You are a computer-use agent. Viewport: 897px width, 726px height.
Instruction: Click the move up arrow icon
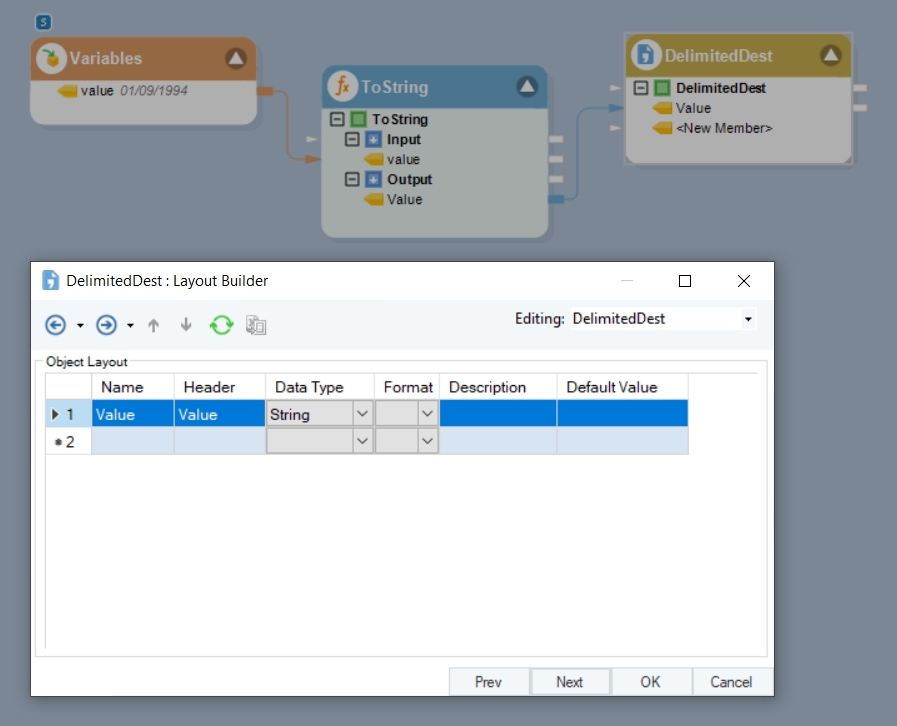[153, 325]
